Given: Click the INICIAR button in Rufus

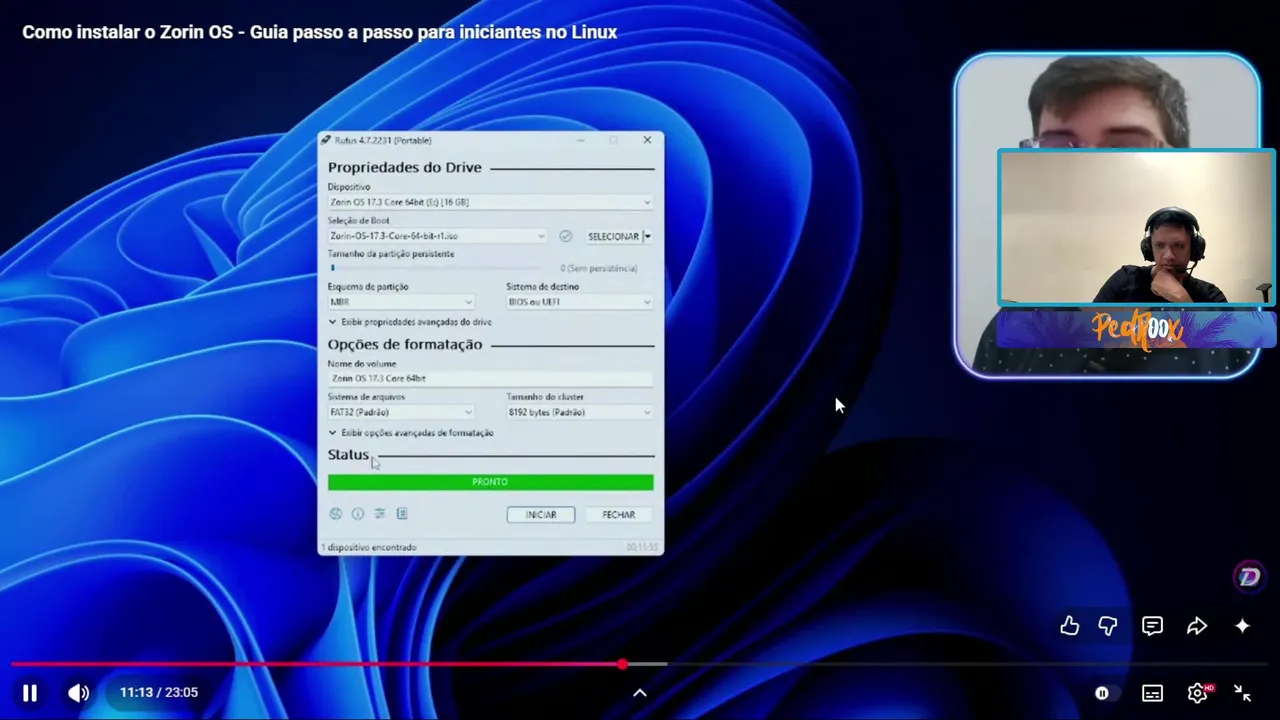Looking at the screenshot, I should [x=541, y=514].
